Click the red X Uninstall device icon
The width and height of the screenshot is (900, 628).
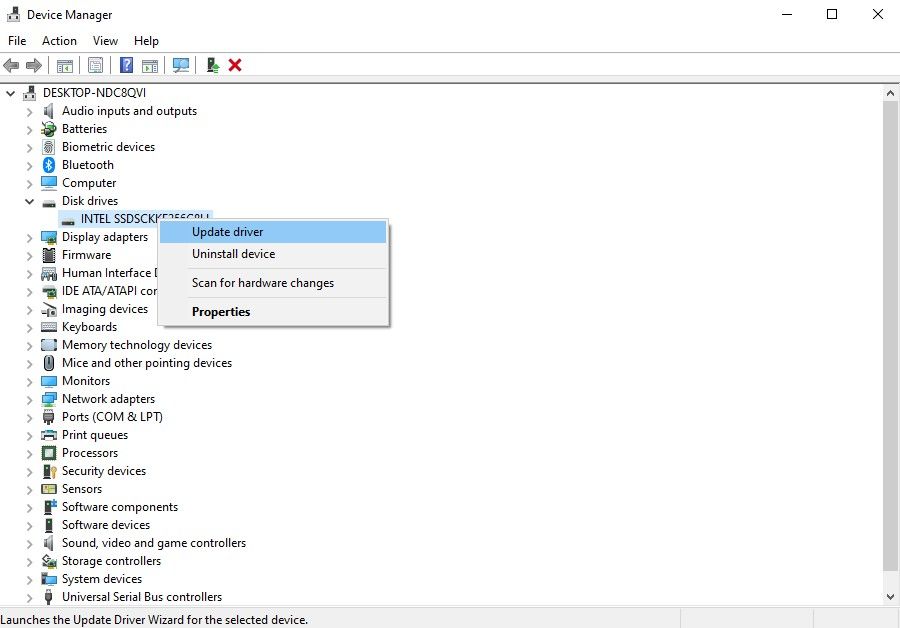235,65
